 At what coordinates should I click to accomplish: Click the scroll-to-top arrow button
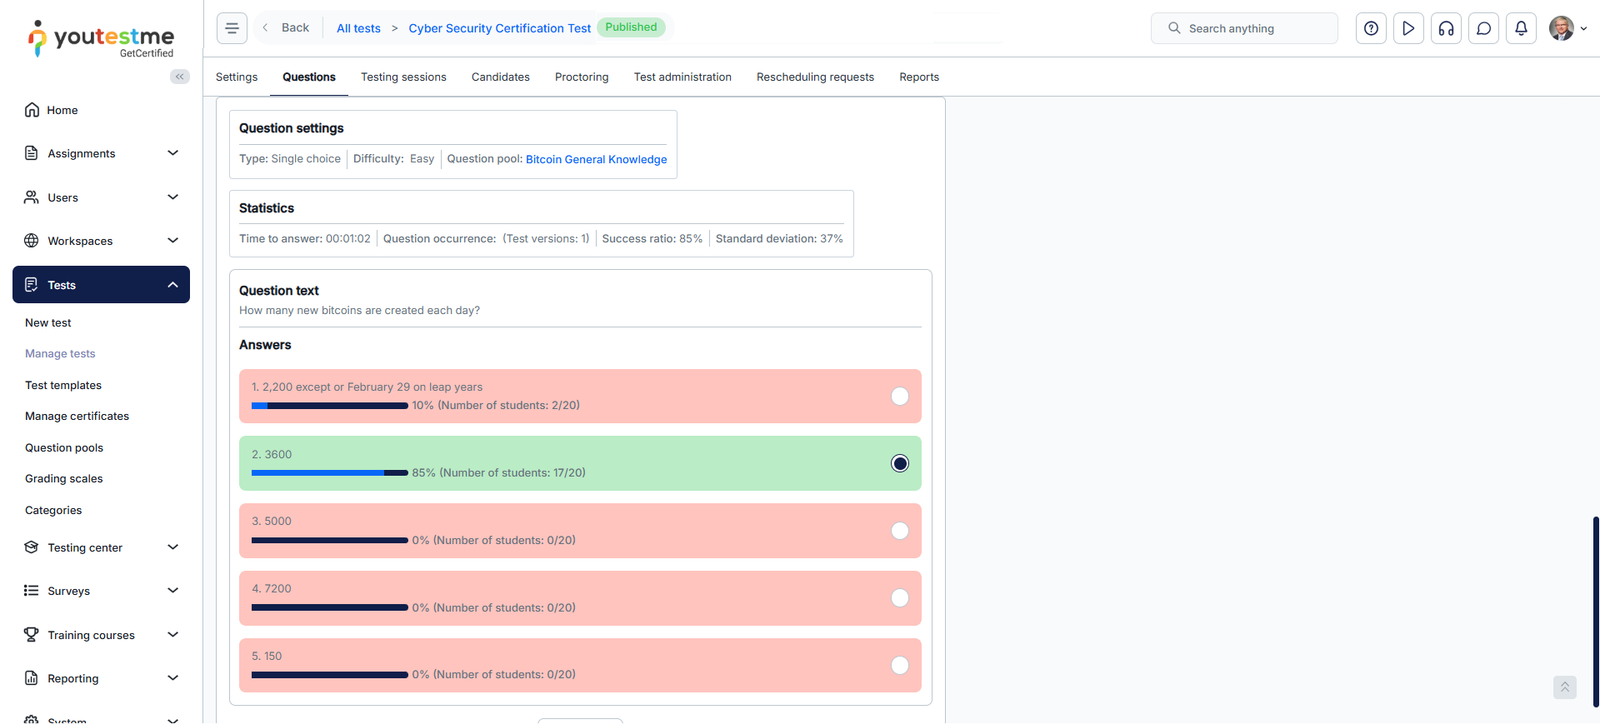[1565, 687]
